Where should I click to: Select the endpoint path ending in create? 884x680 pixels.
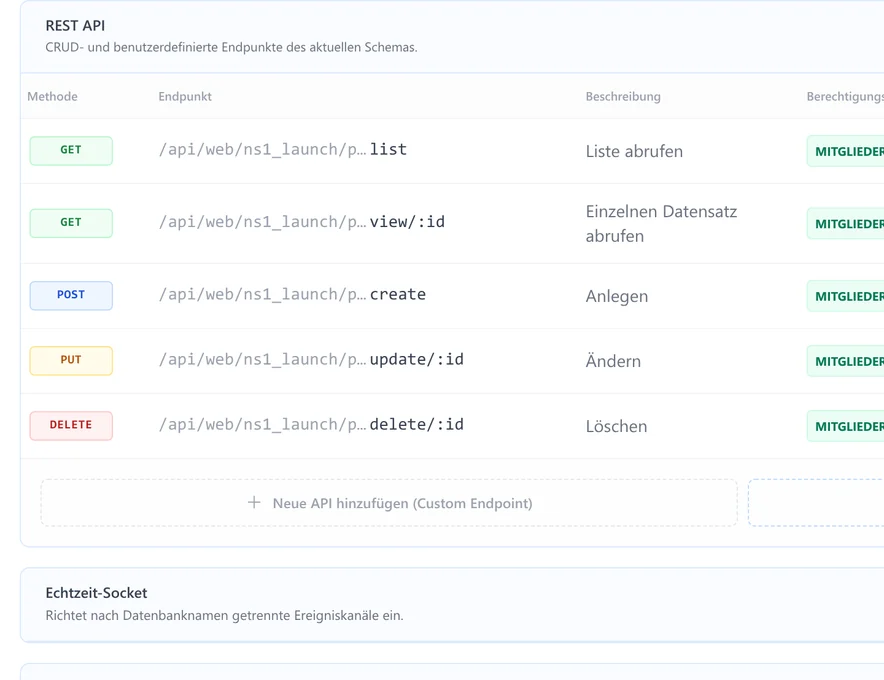click(292, 295)
